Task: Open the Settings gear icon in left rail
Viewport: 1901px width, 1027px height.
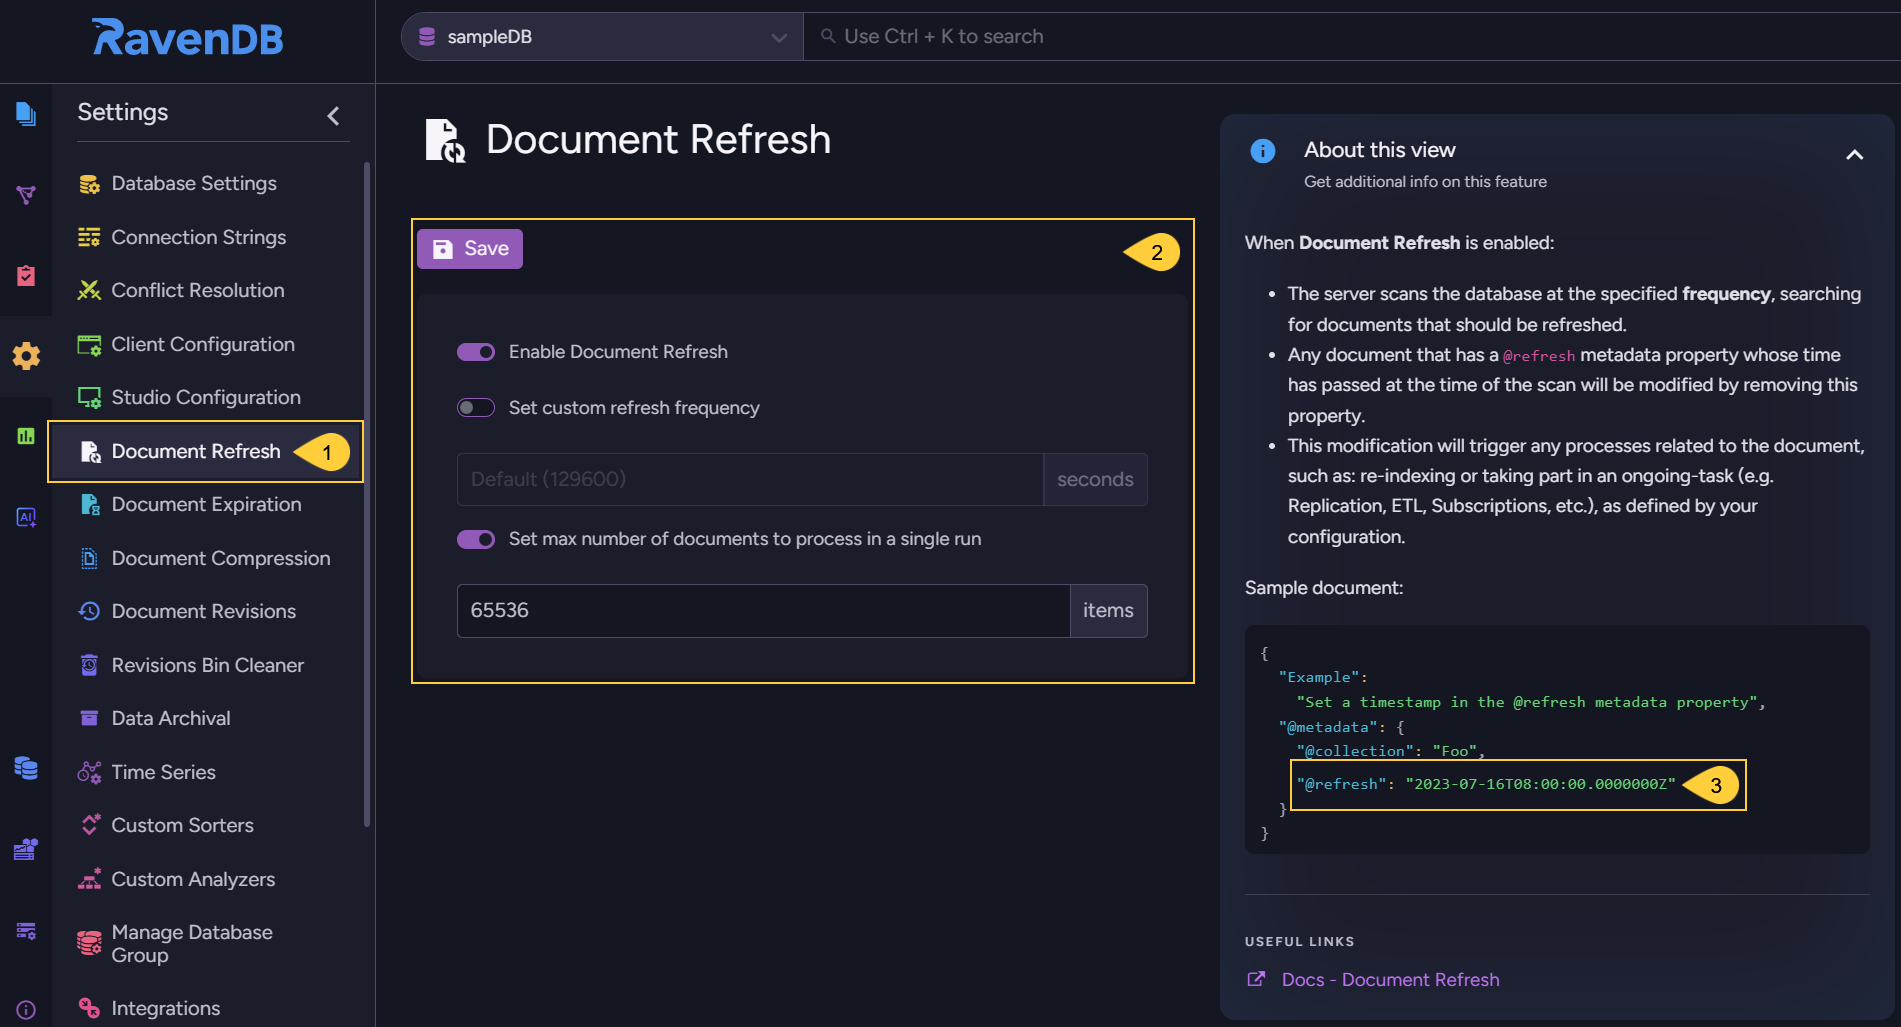Action: coord(26,356)
